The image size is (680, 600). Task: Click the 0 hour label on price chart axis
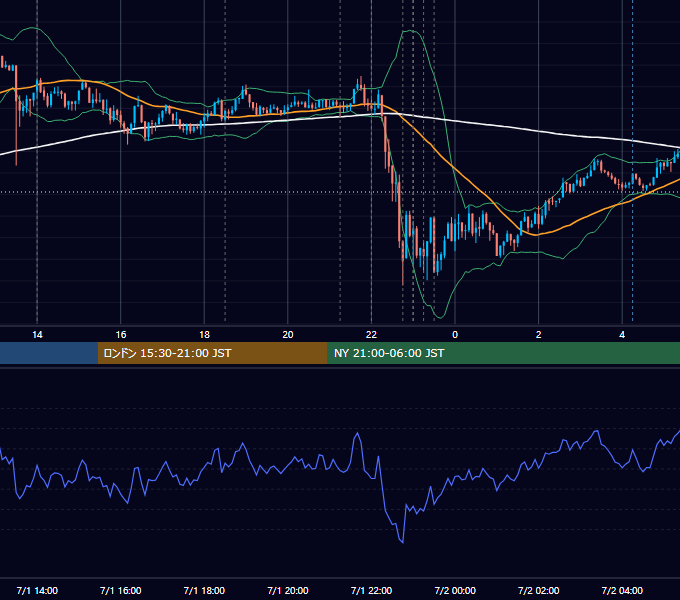pos(455,335)
